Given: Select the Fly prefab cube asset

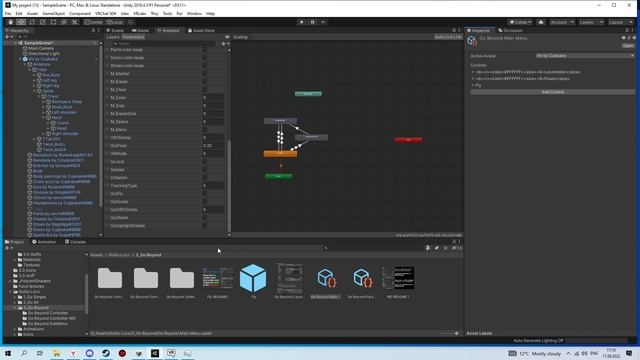Looking at the screenshot, I should pyautogui.click(x=253, y=278).
